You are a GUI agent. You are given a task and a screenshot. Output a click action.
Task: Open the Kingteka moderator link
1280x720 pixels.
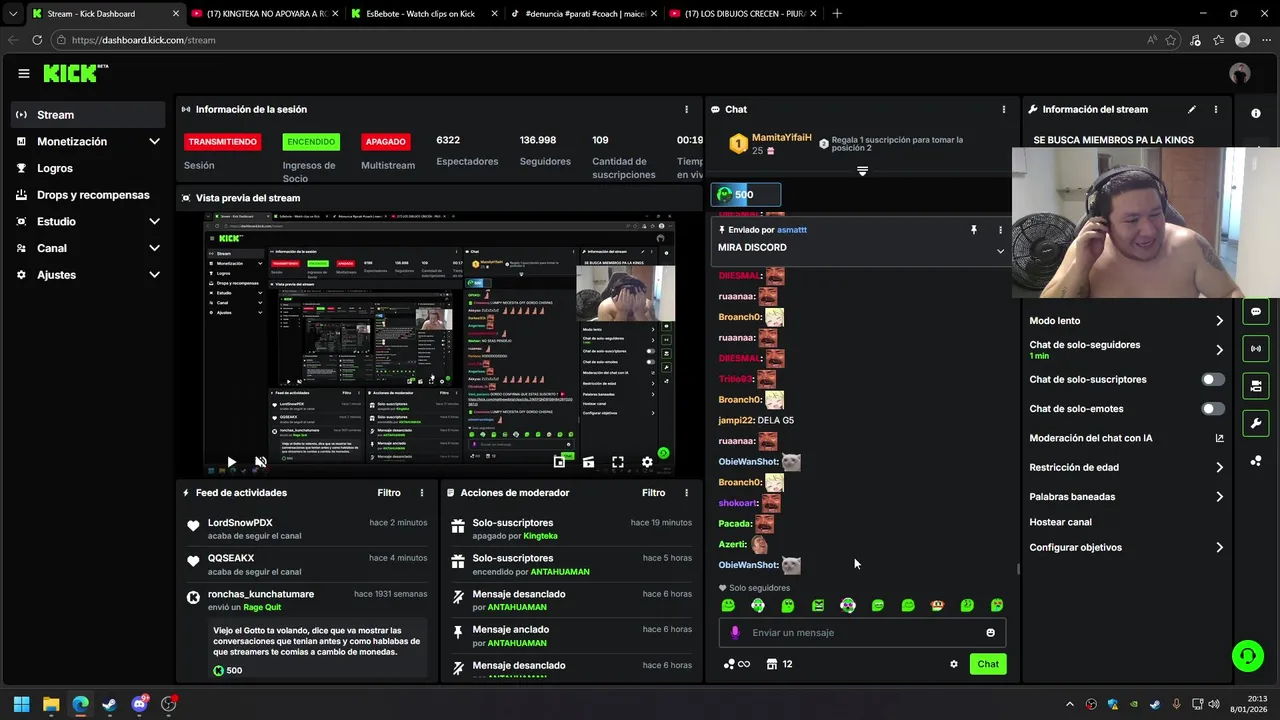coord(540,536)
